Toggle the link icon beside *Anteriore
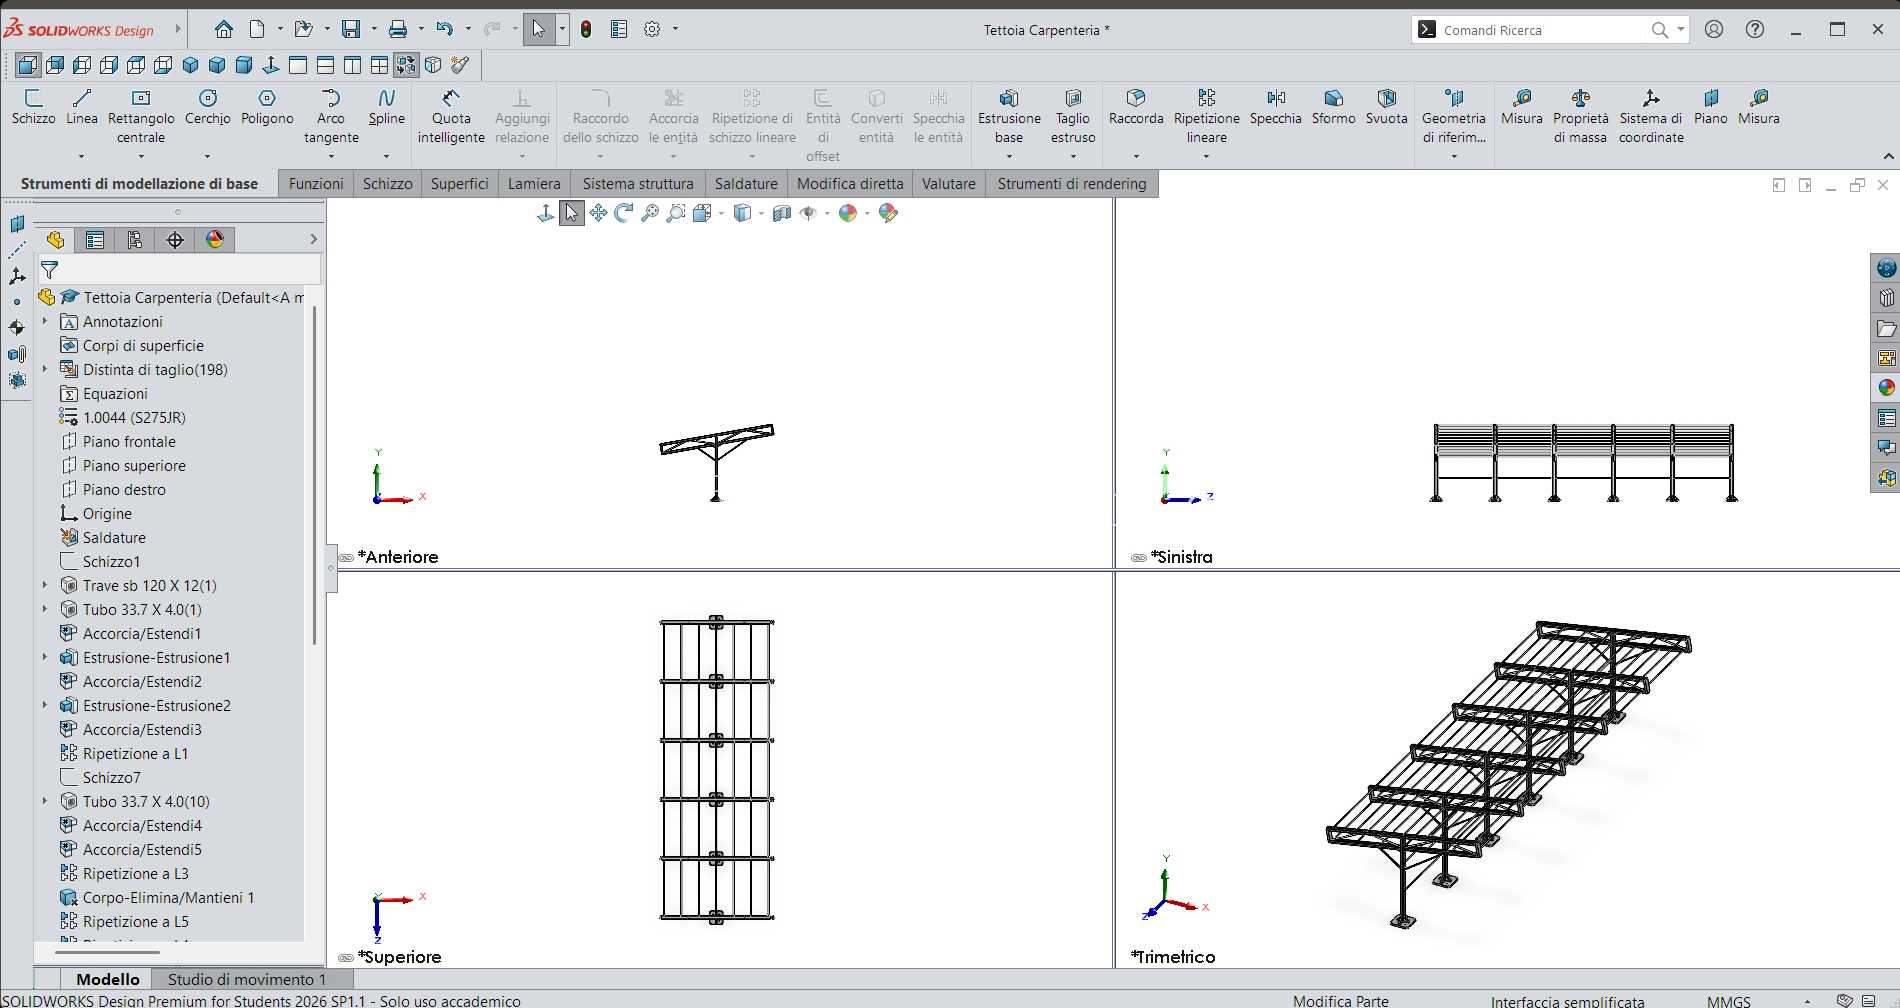1900x1008 pixels. click(x=346, y=558)
